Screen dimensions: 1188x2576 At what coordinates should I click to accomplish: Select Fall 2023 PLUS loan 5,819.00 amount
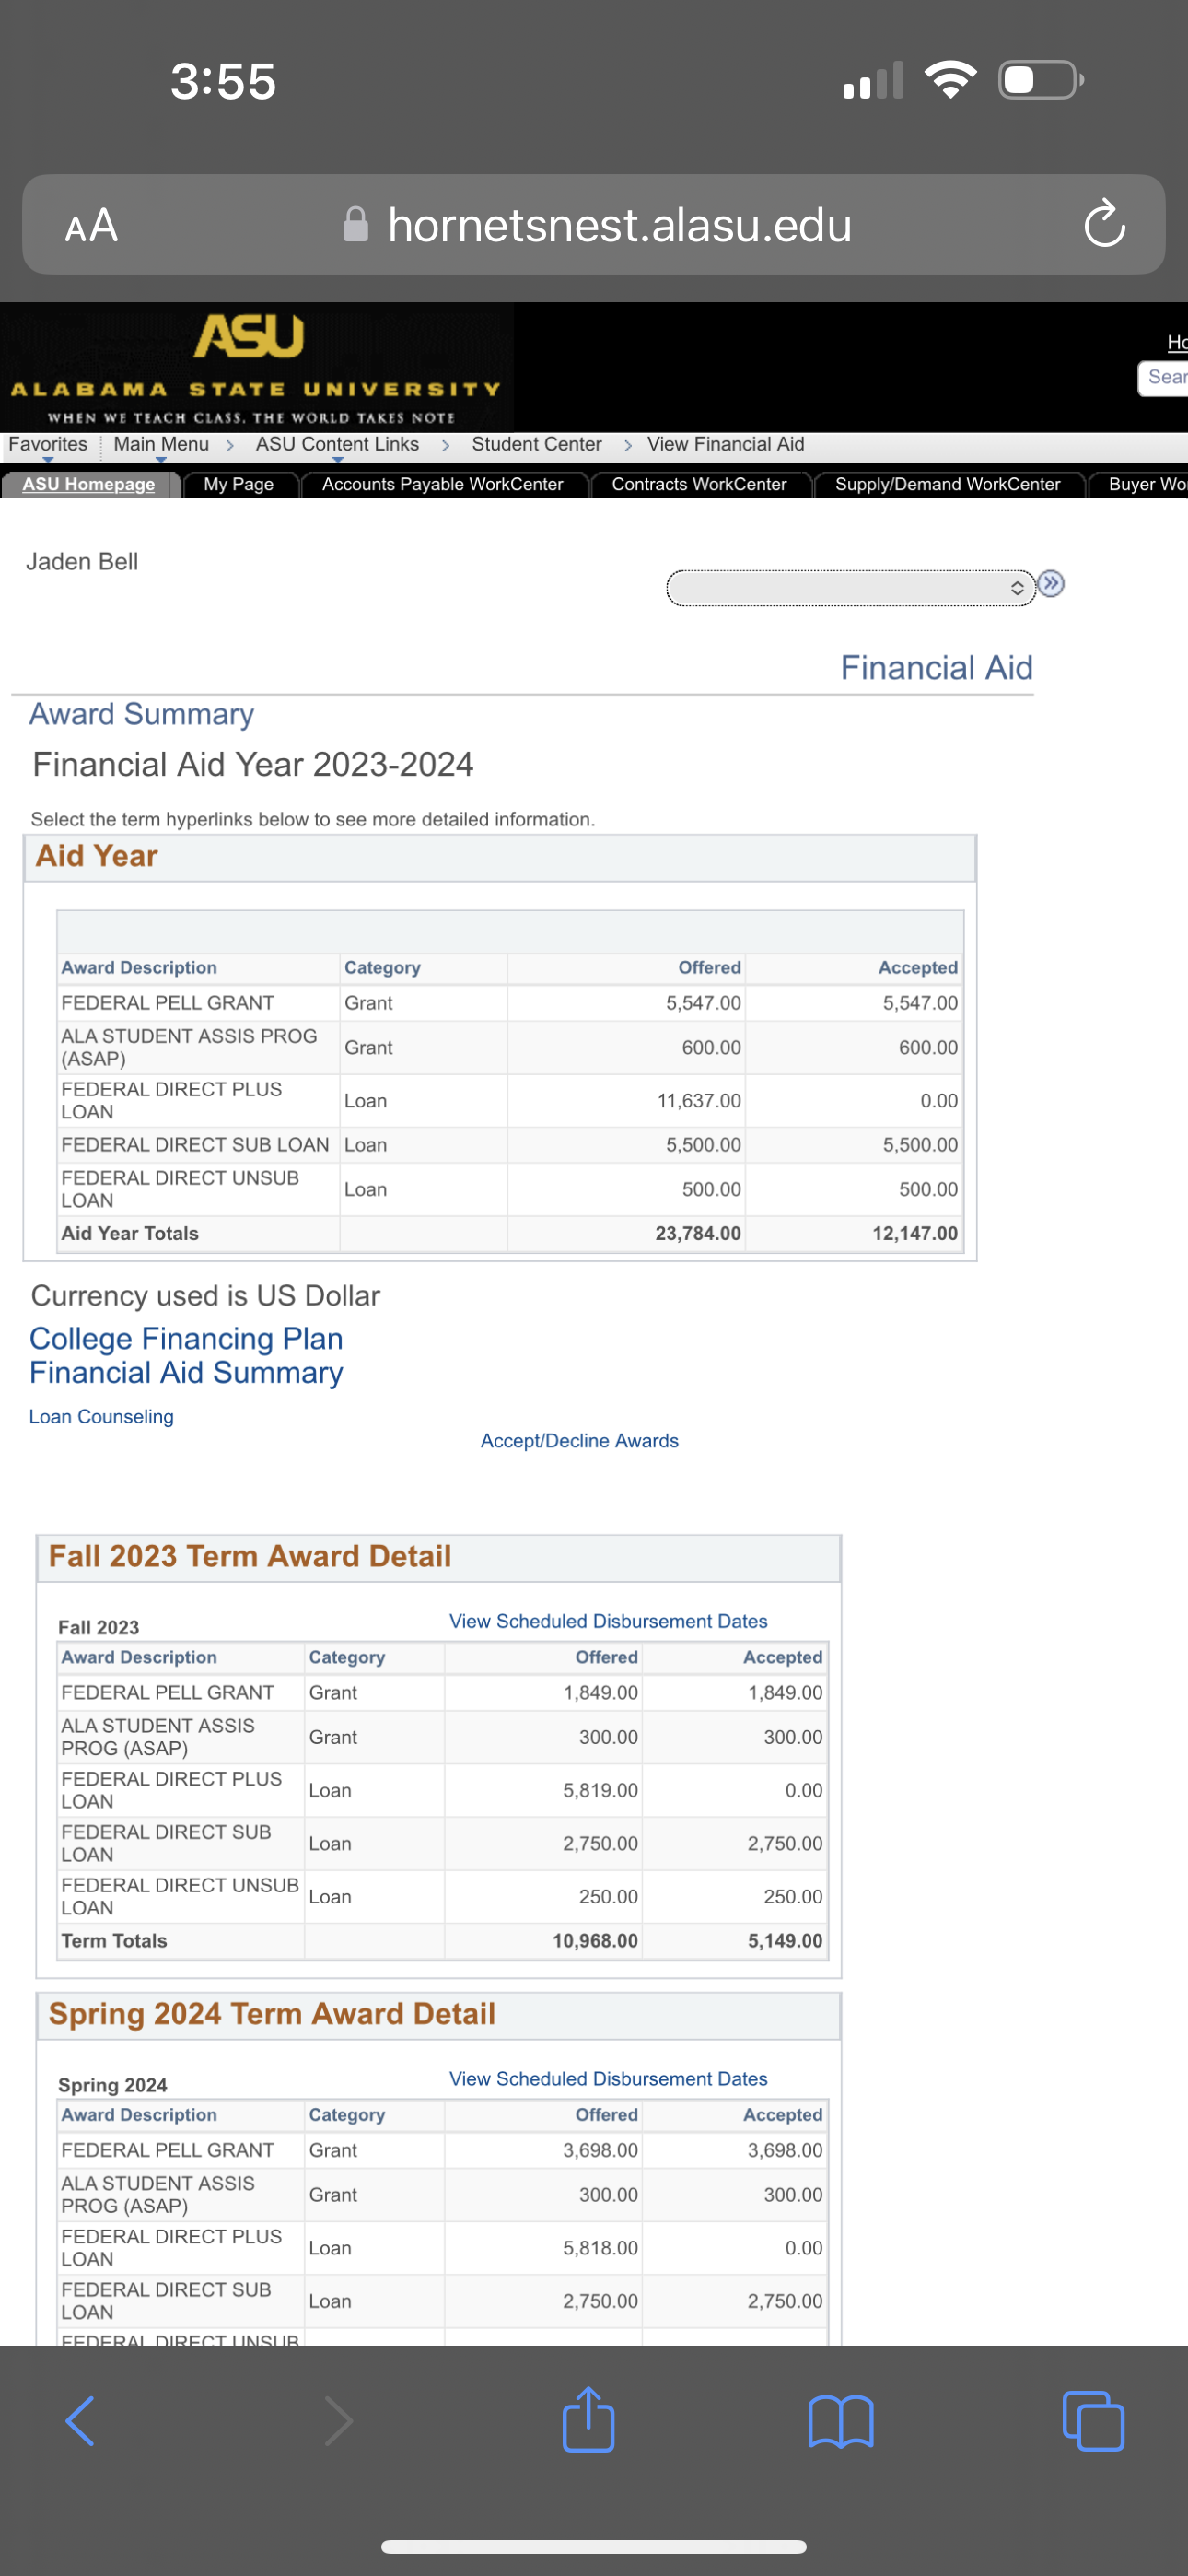[600, 1790]
